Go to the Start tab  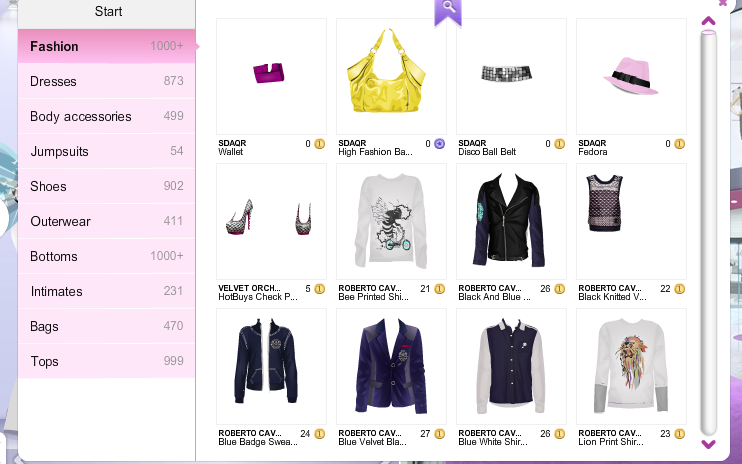click(106, 12)
